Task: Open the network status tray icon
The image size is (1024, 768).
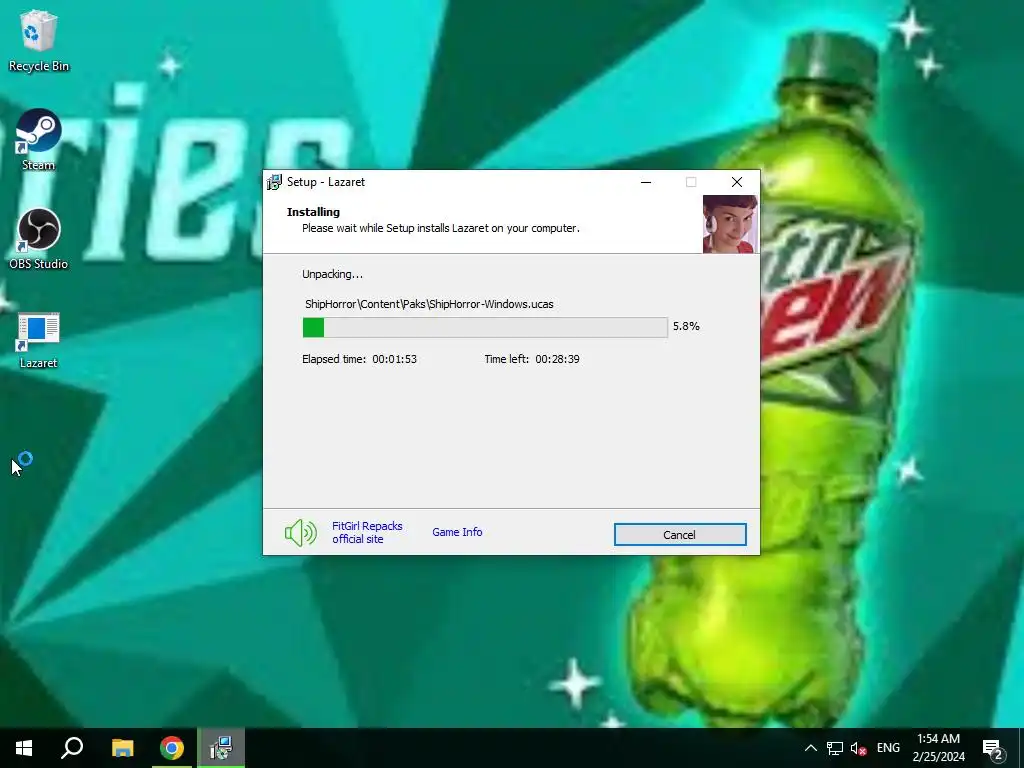Action: 835,748
